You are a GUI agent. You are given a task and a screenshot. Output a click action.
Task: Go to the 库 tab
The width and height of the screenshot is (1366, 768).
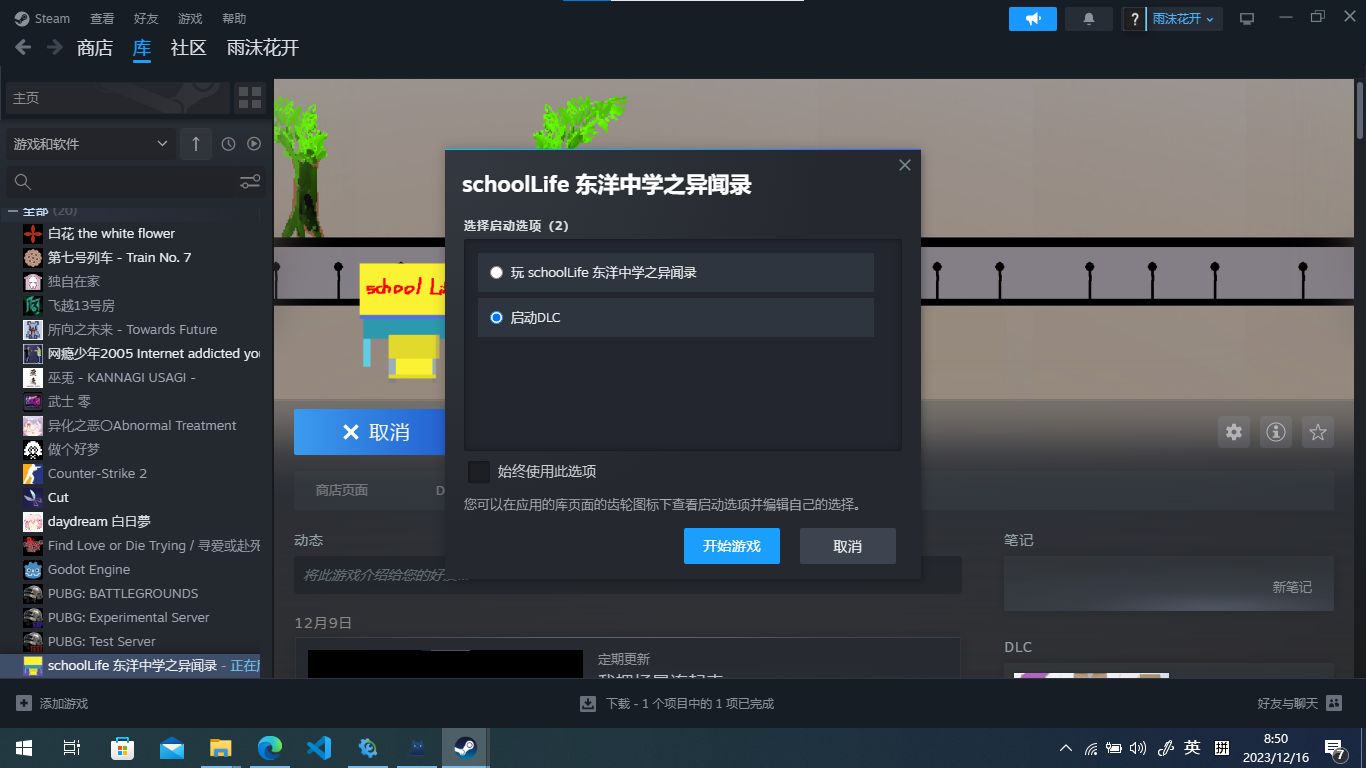[x=142, y=48]
